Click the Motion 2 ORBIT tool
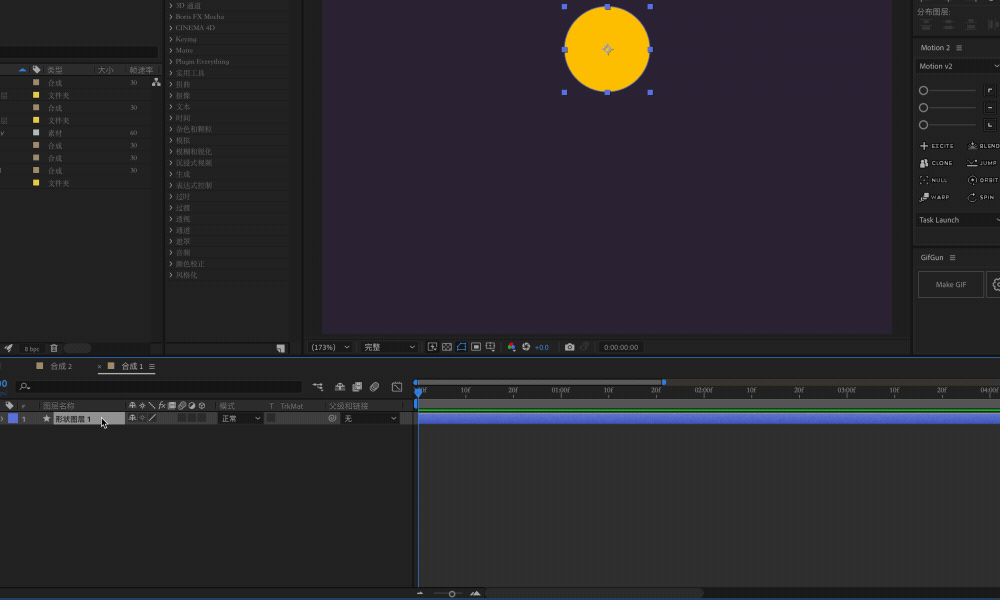The height and width of the screenshot is (600, 1000). [x=983, y=180]
